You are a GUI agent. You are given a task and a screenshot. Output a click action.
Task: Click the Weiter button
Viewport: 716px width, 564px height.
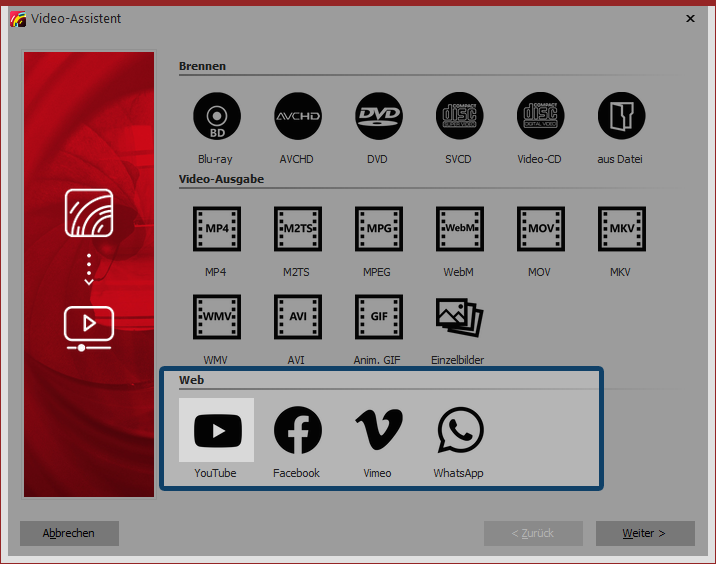(x=645, y=533)
